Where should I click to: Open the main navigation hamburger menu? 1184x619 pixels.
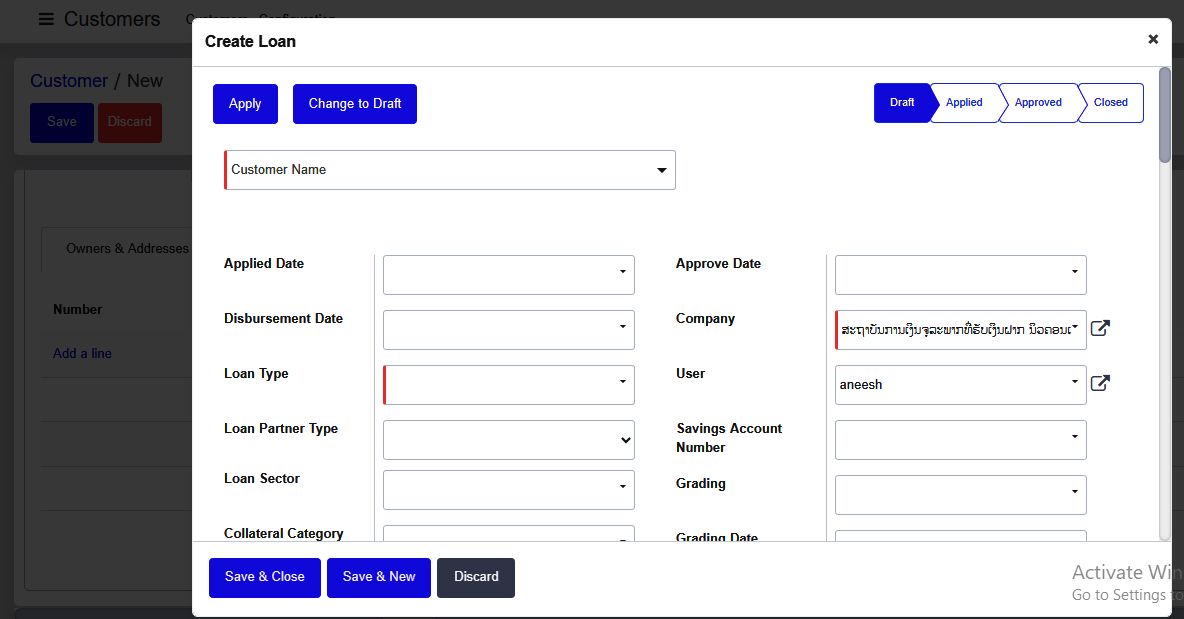(x=46, y=18)
